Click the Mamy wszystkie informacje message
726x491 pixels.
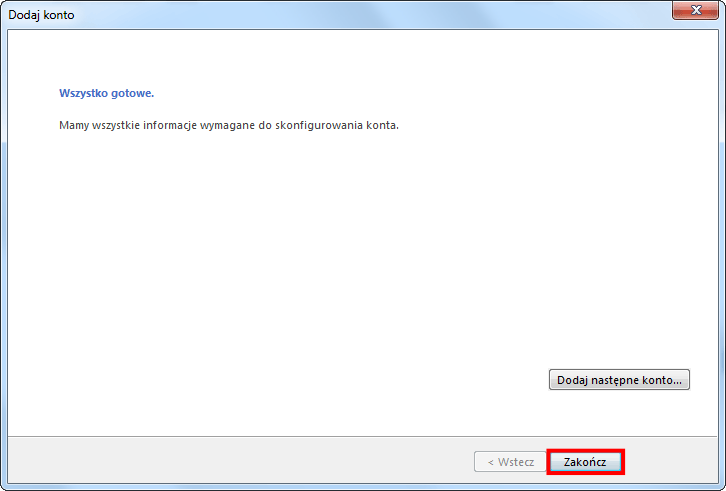pos(229,126)
